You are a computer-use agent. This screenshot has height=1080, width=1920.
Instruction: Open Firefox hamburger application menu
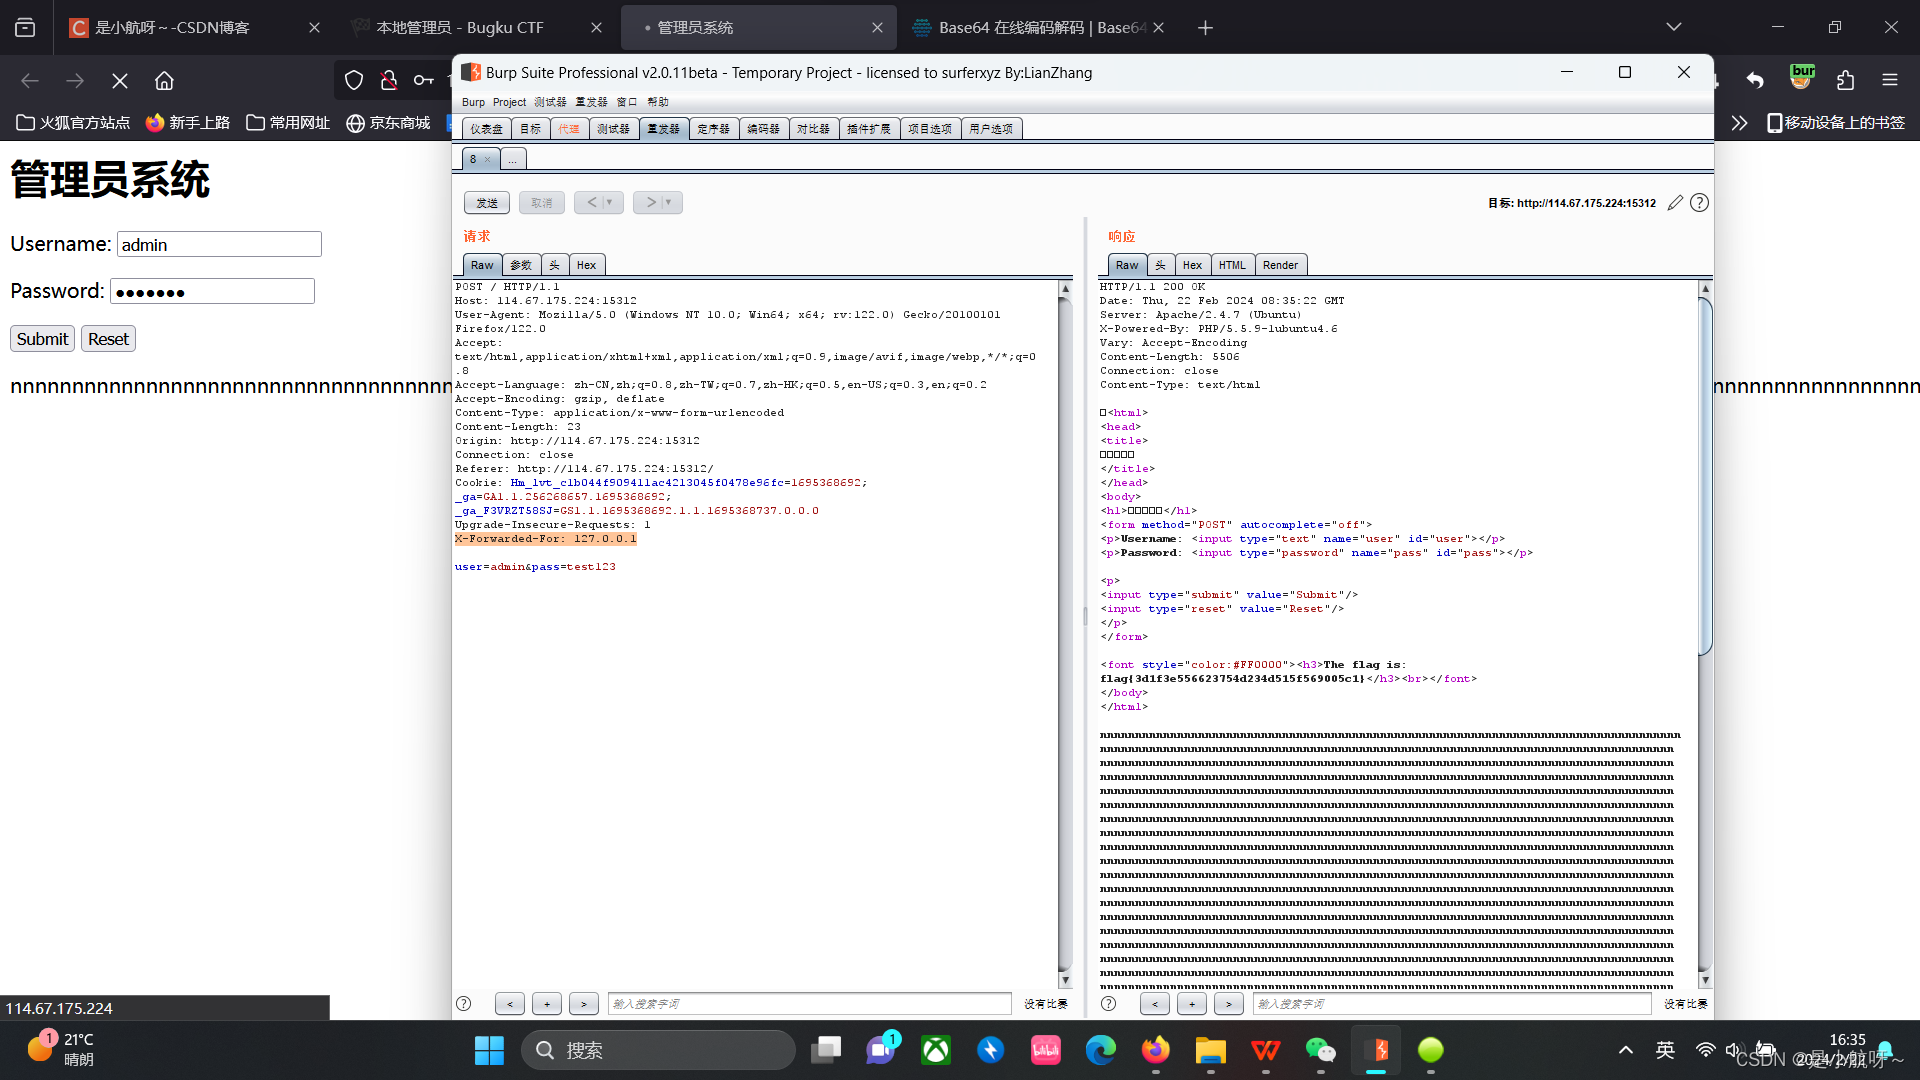tap(1889, 80)
